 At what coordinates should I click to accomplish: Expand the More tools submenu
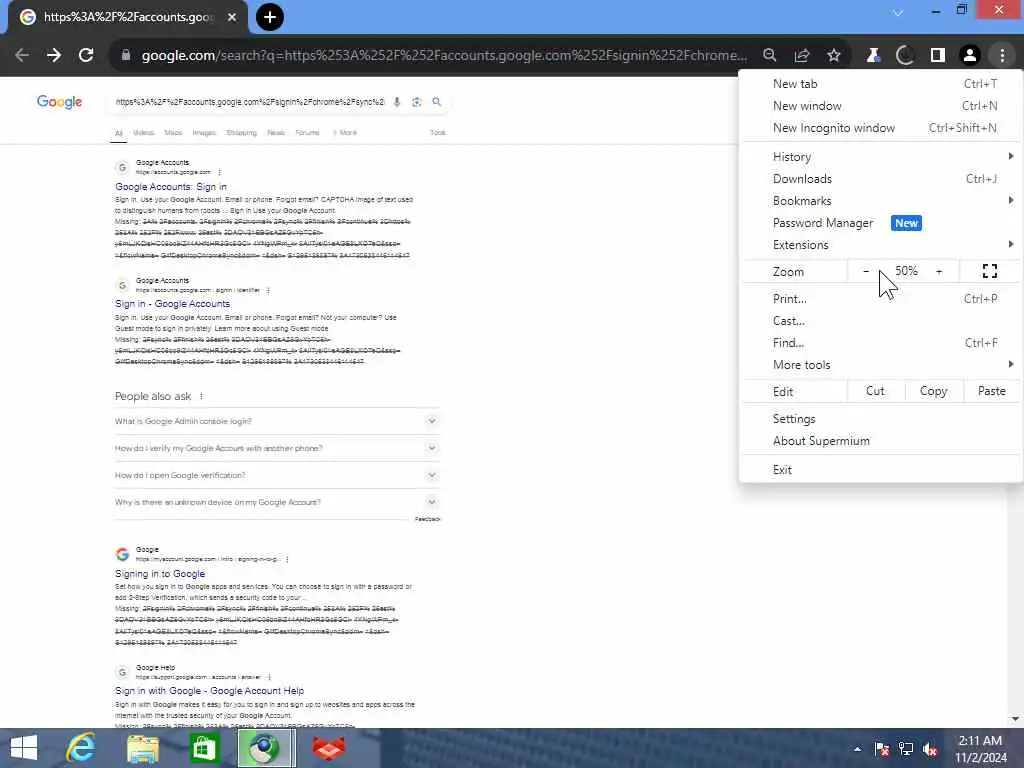tap(880, 365)
